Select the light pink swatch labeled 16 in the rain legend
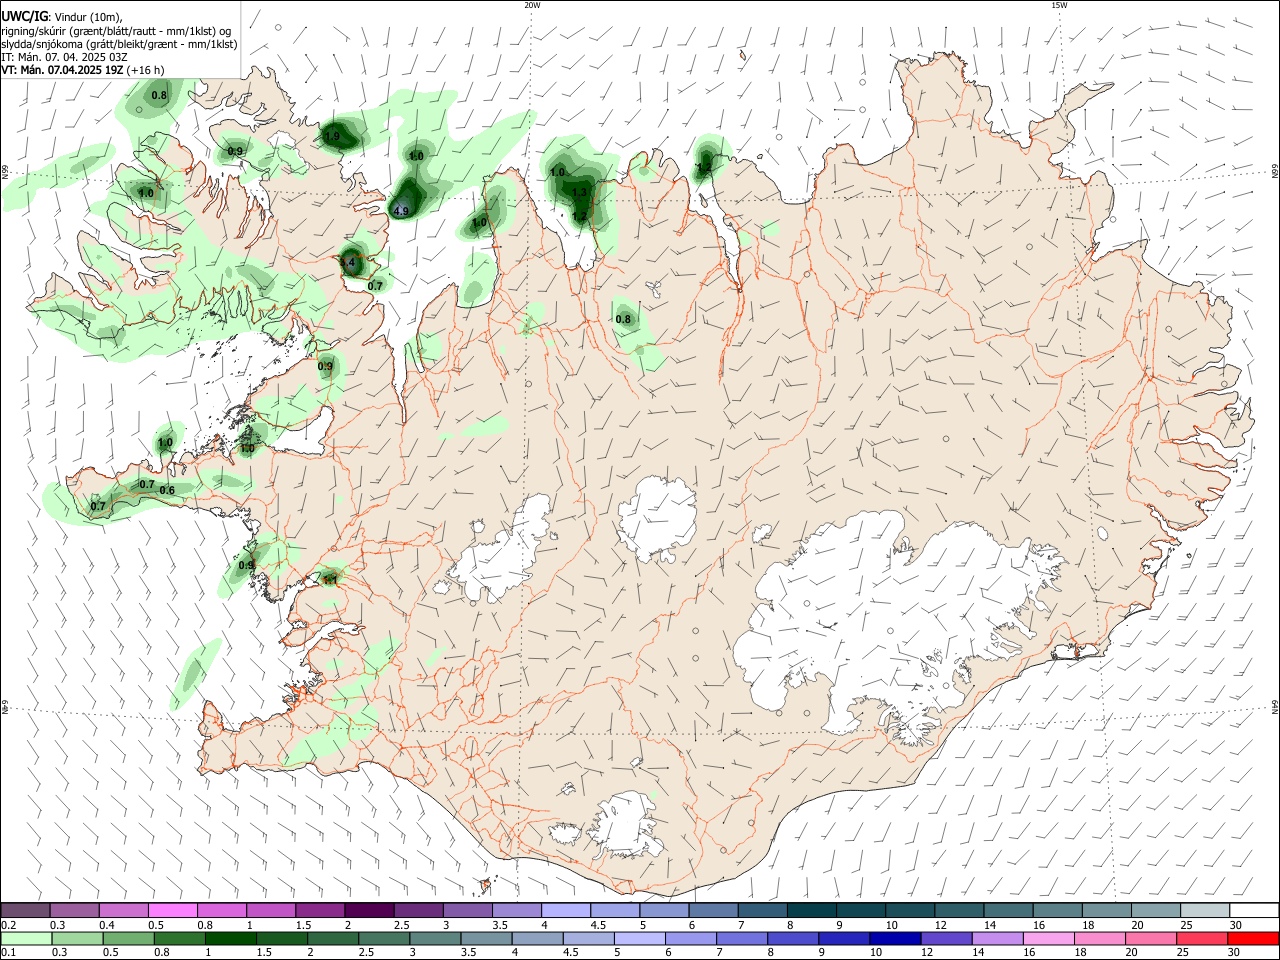The width and height of the screenshot is (1280, 960). click(1049, 939)
